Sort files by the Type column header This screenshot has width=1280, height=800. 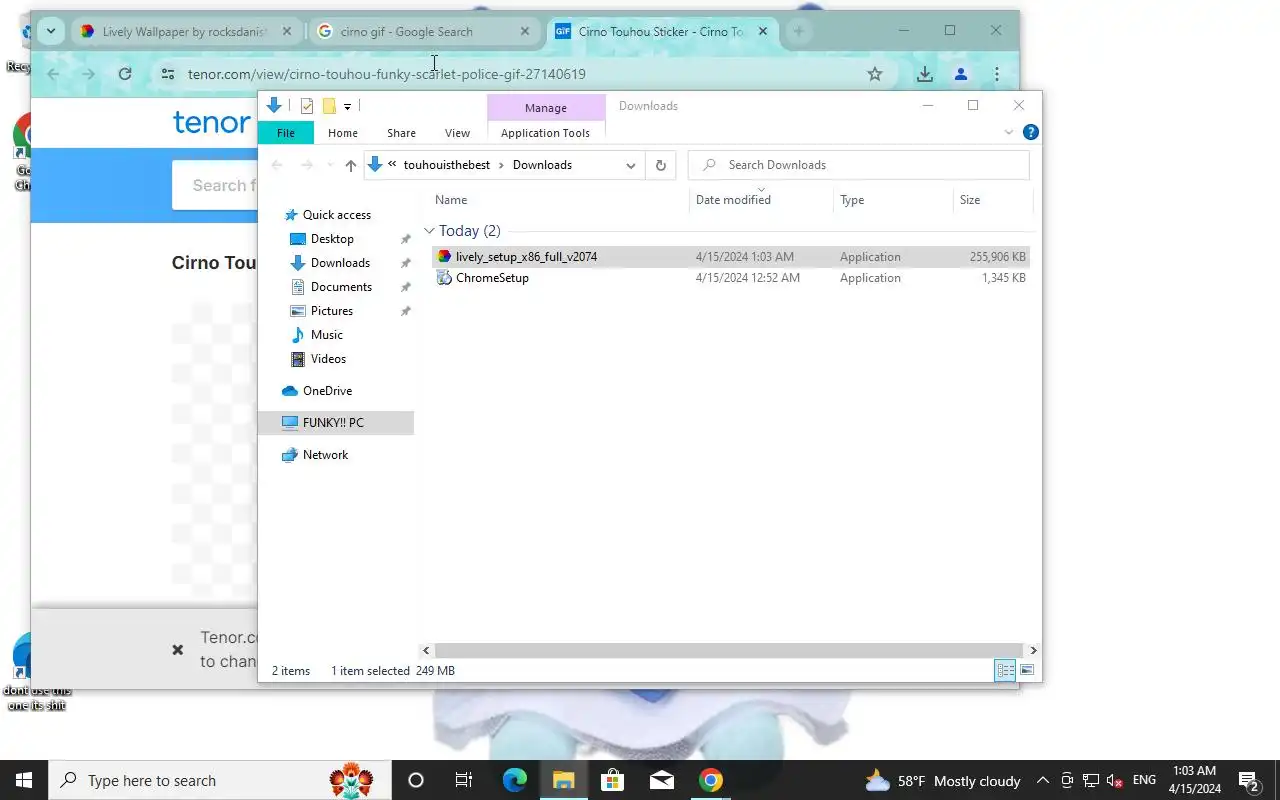[852, 200]
